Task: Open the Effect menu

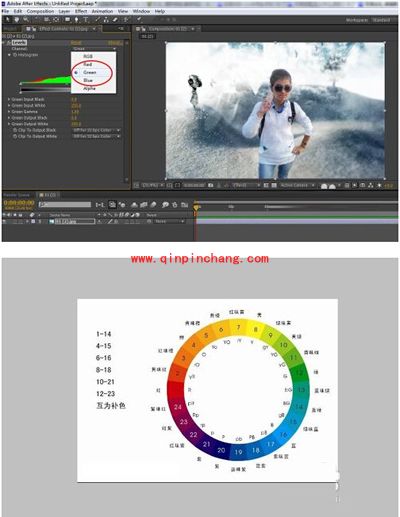Action: (81, 11)
